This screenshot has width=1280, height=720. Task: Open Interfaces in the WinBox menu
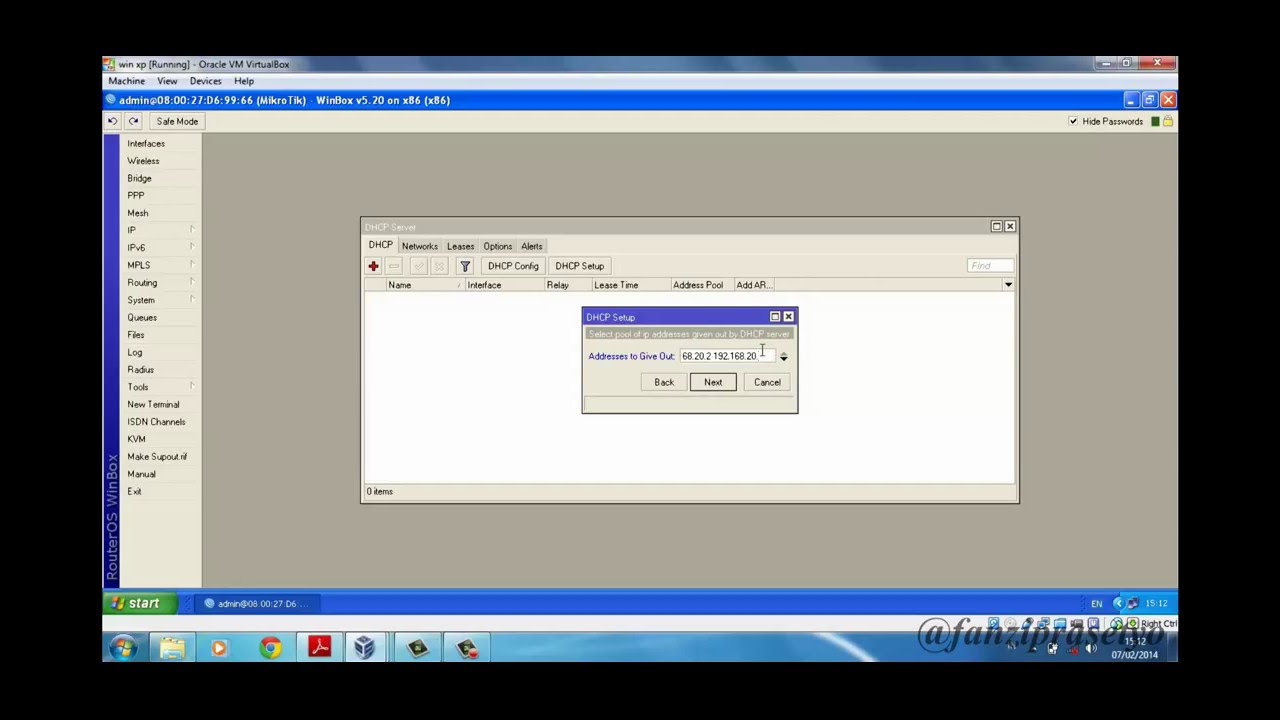(146, 143)
